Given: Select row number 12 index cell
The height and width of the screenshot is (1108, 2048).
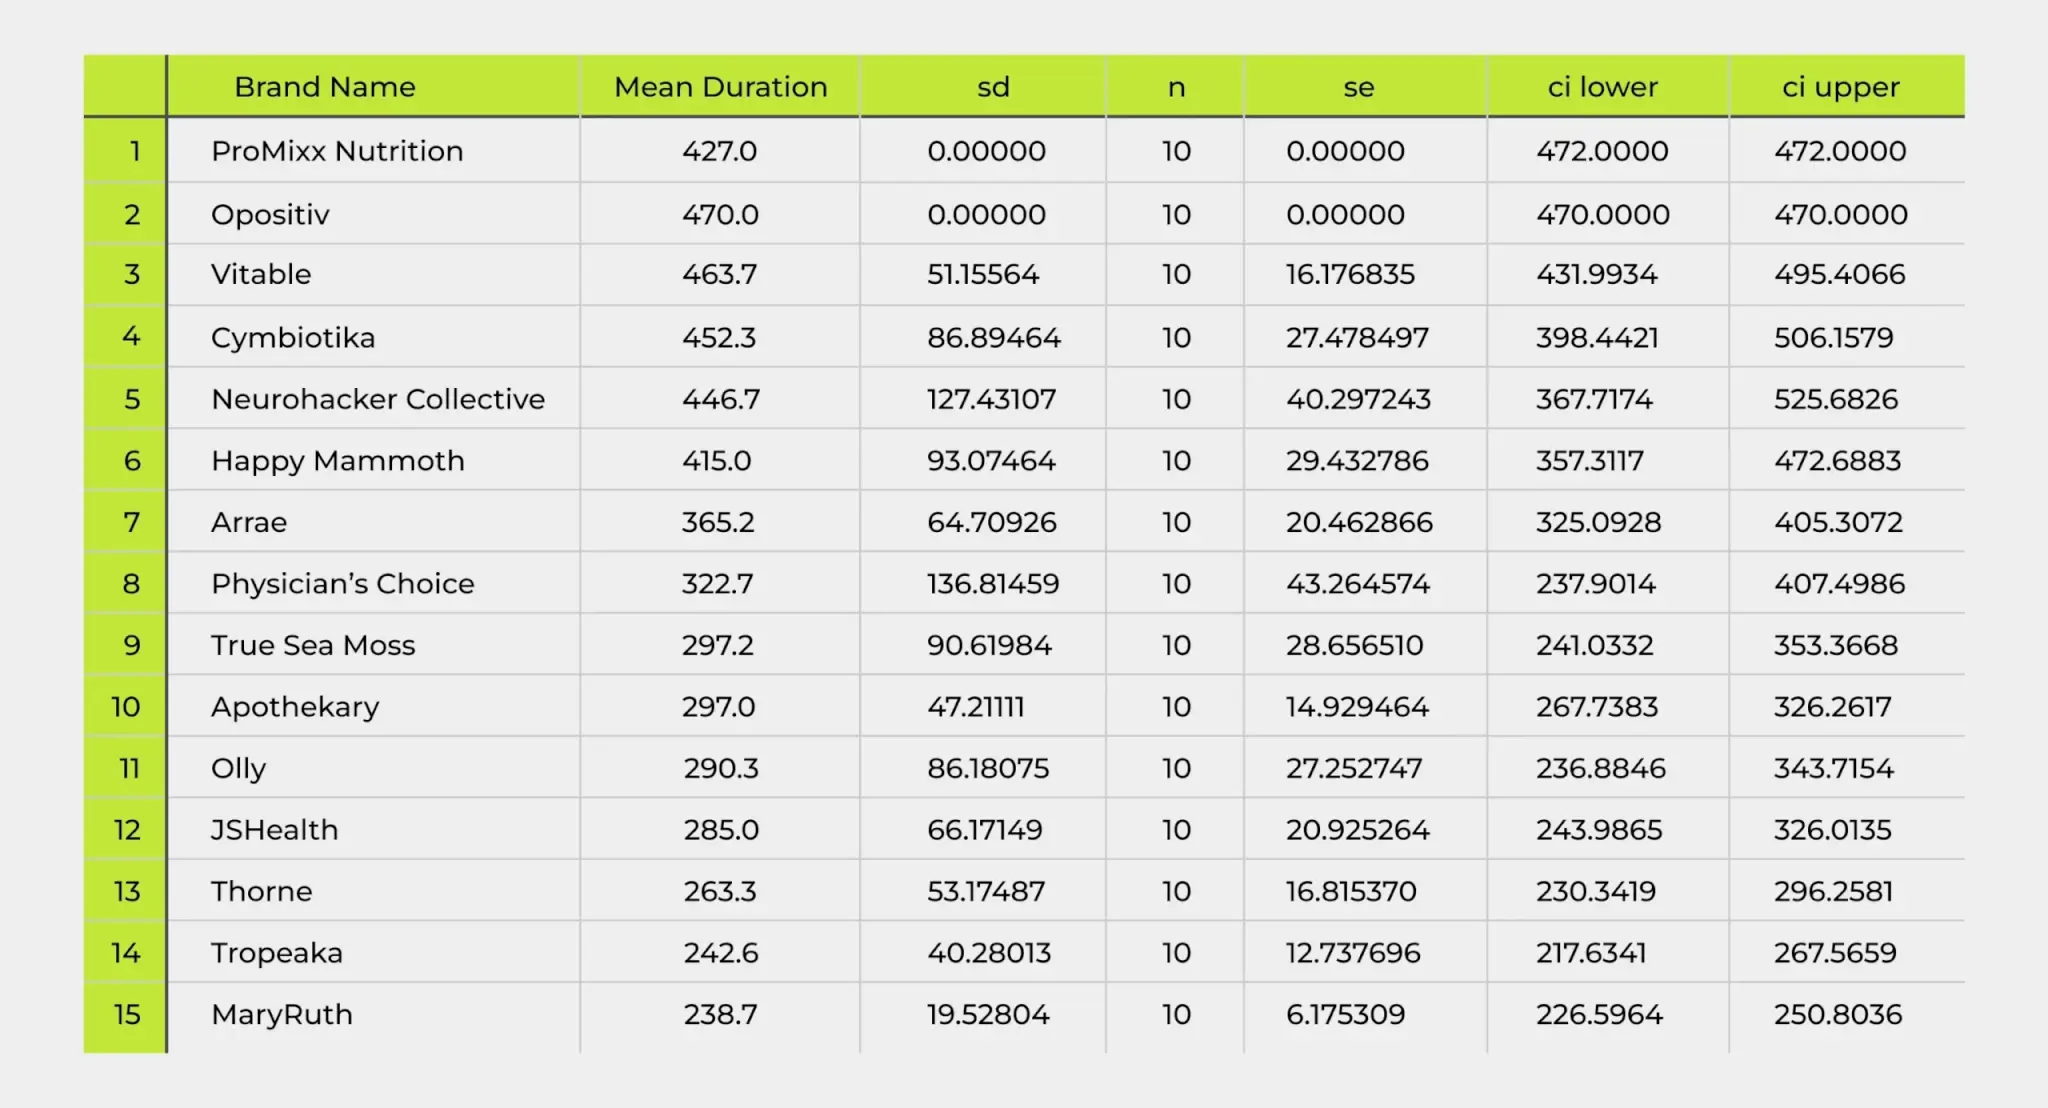Looking at the screenshot, I should coord(127,830).
